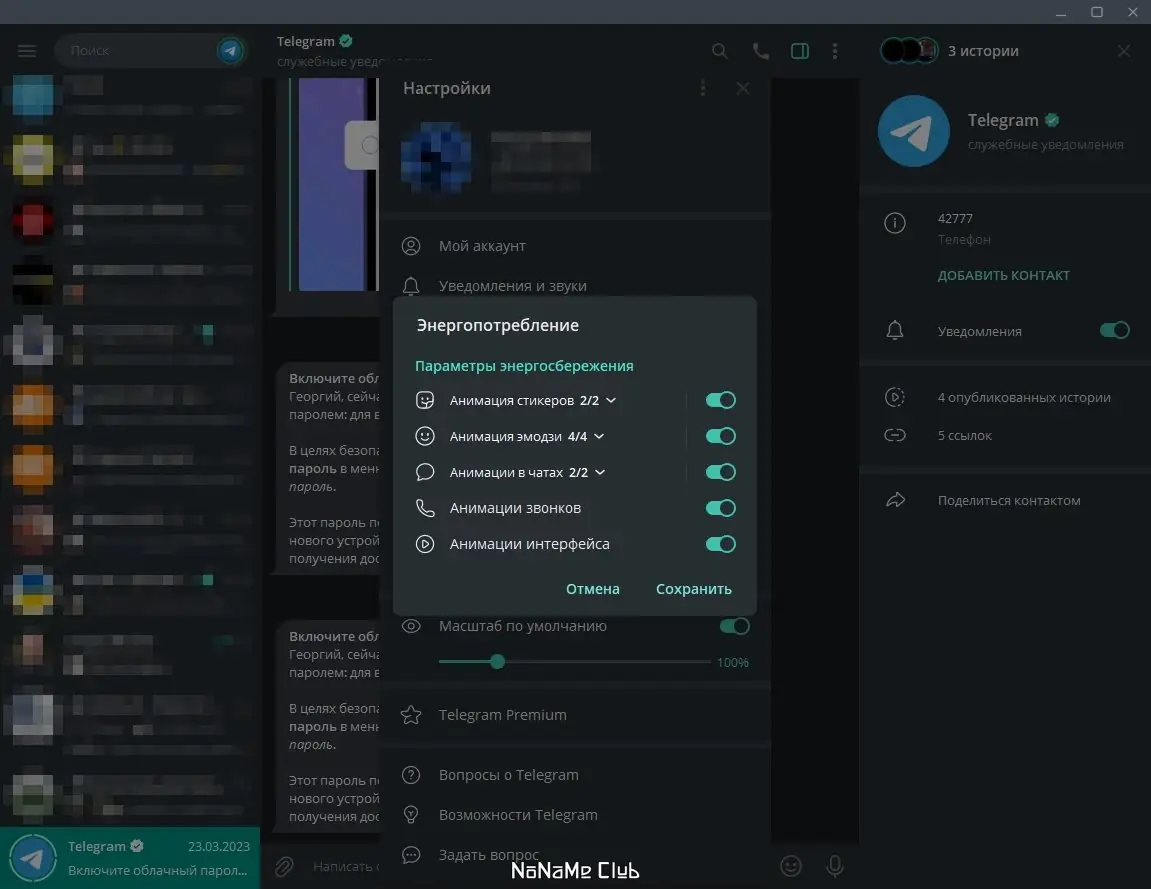Image resolution: width=1151 pixels, height=889 pixels.
Task: Click Telegram profile avatar in info panel
Action: pyautogui.click(x=914, y=131)
